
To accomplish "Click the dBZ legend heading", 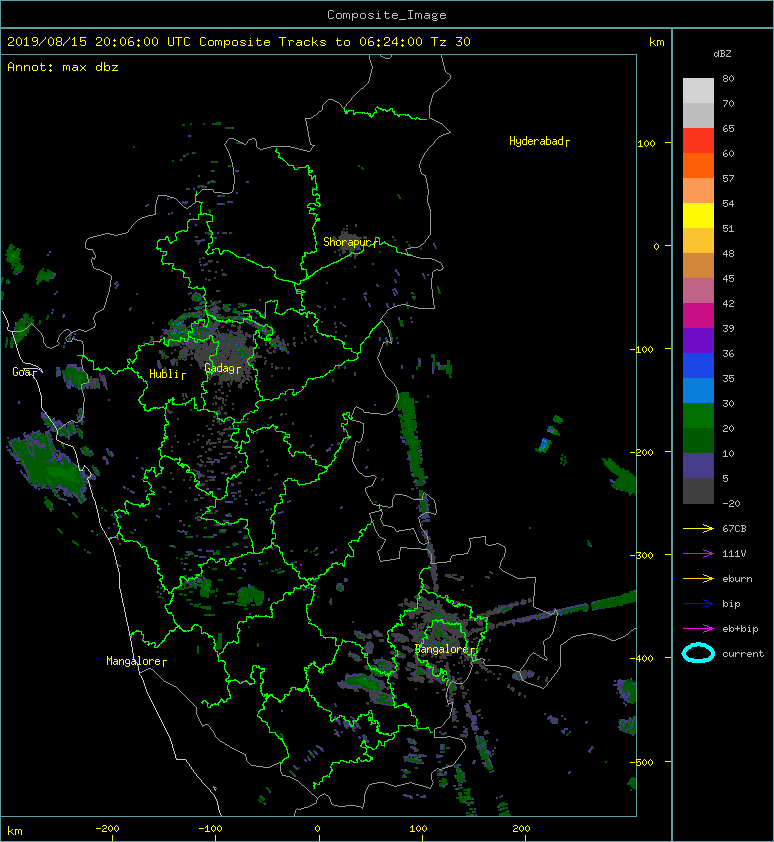I will tap(722, 54).
